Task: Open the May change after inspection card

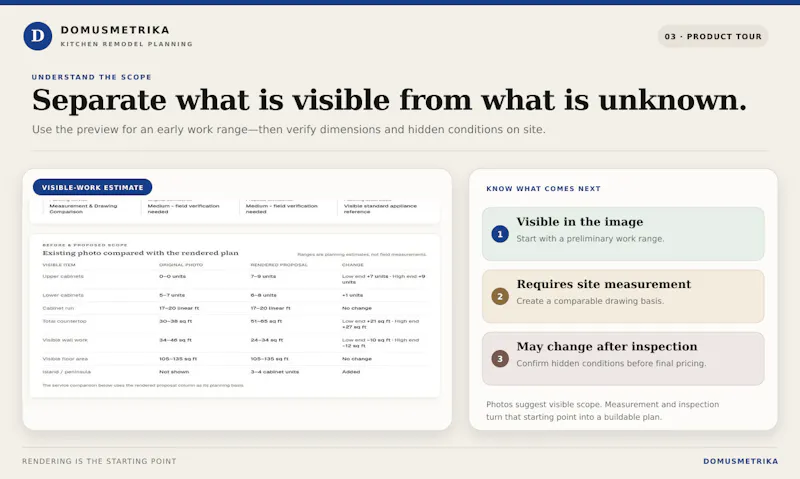Action: [x=623, y=359]
